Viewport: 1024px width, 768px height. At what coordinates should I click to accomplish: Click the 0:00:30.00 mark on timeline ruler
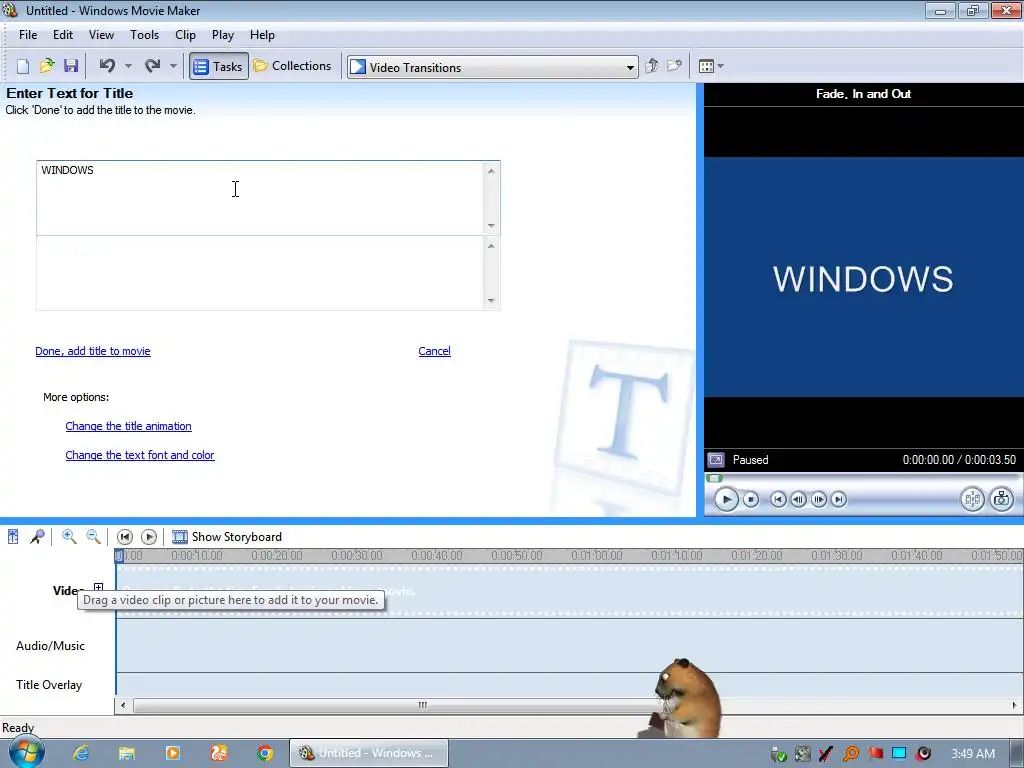[x=357, y=556]
